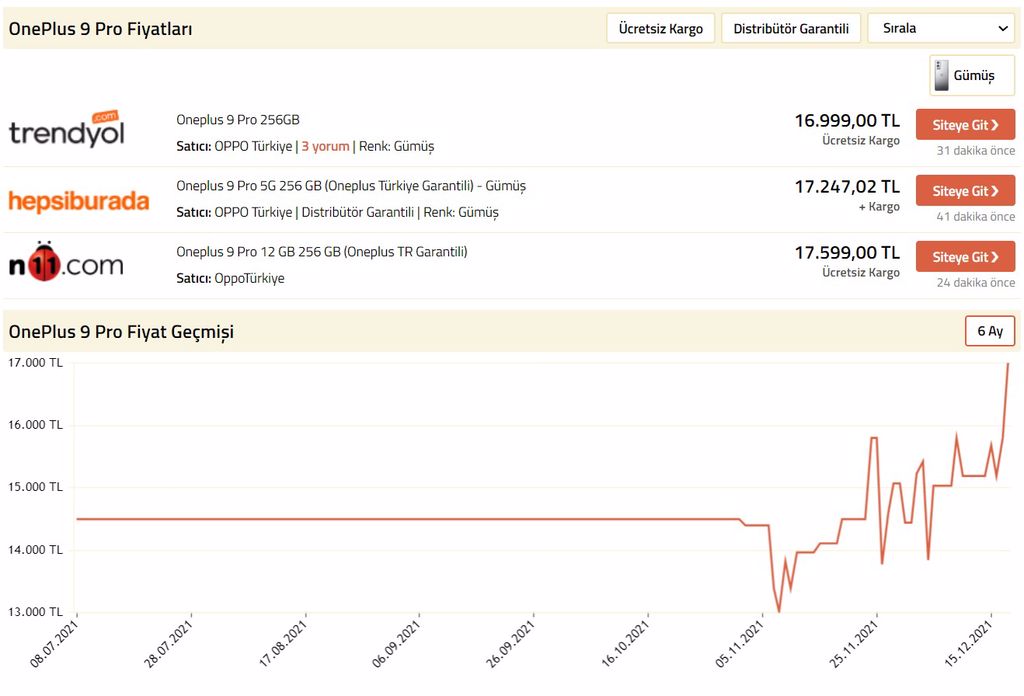Click the 28.07.2021 date label on chart
Screen dimensions: 1024x696
tap(167, 644)
